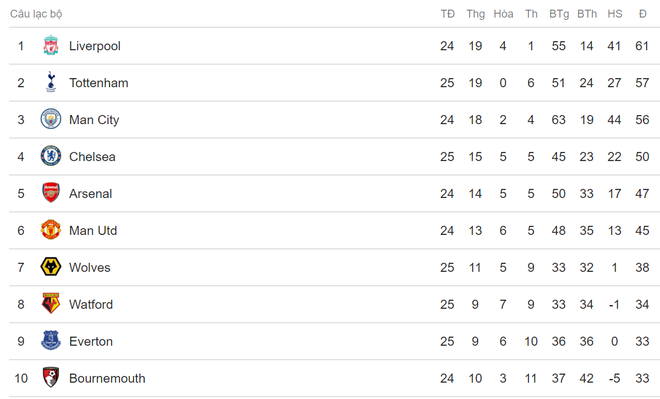Open the Liverpool team name link

click(95, 46)
